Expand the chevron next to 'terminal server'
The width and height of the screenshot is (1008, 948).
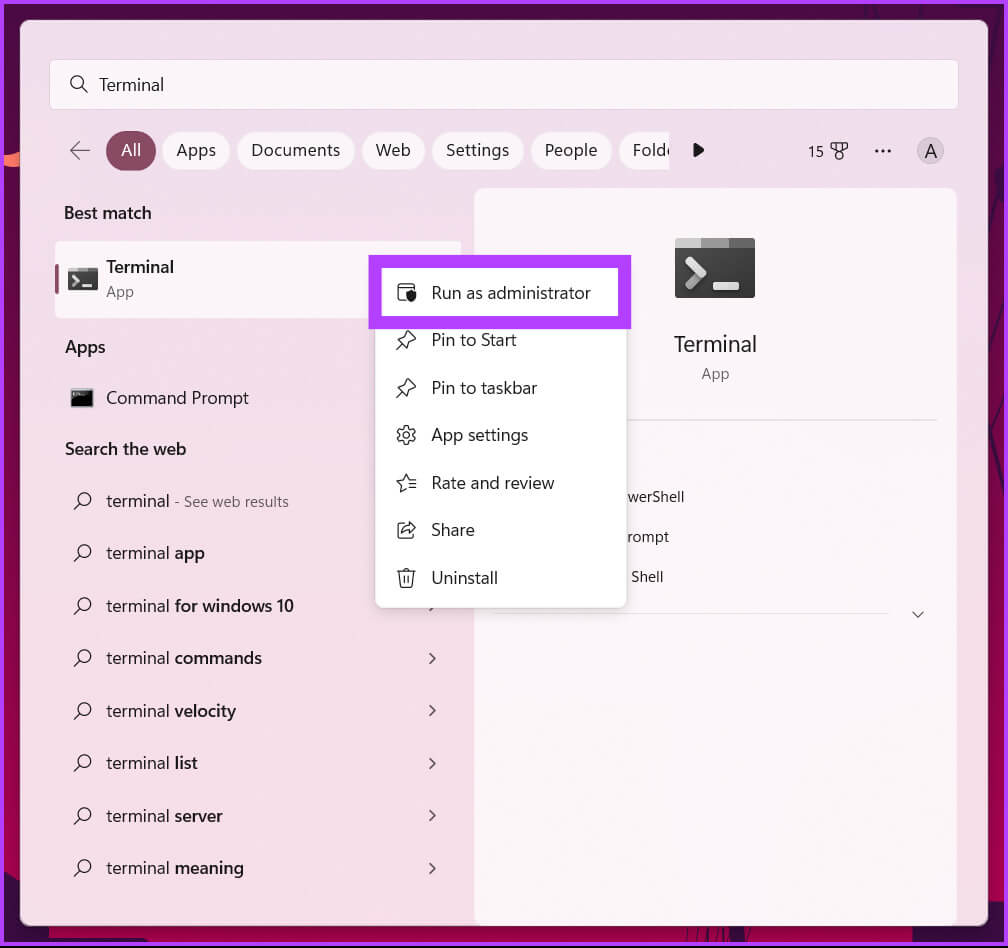point(432,816)
